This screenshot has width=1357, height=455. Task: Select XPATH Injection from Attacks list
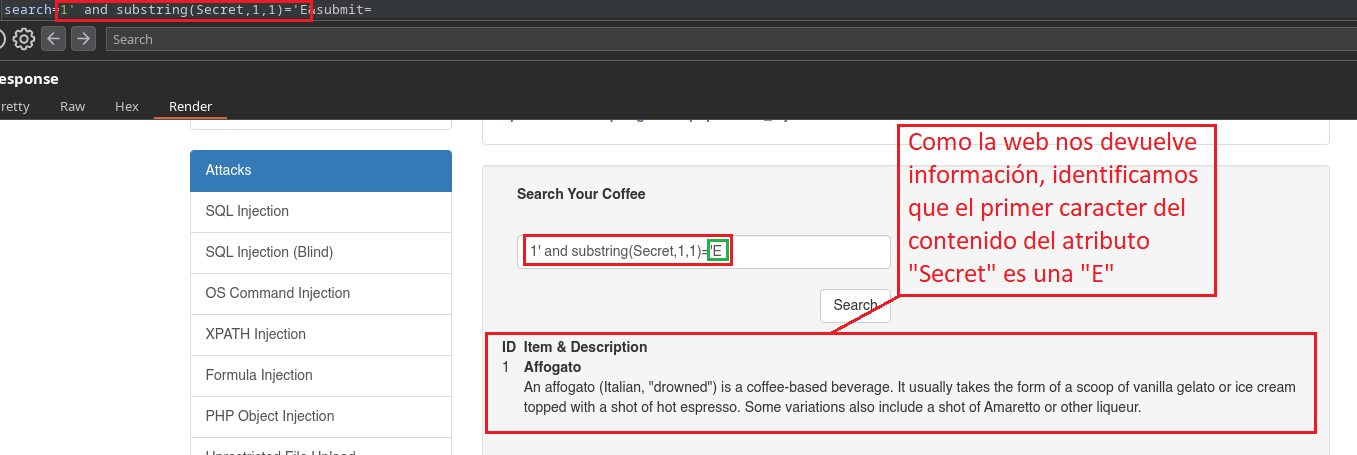[255, 334]
